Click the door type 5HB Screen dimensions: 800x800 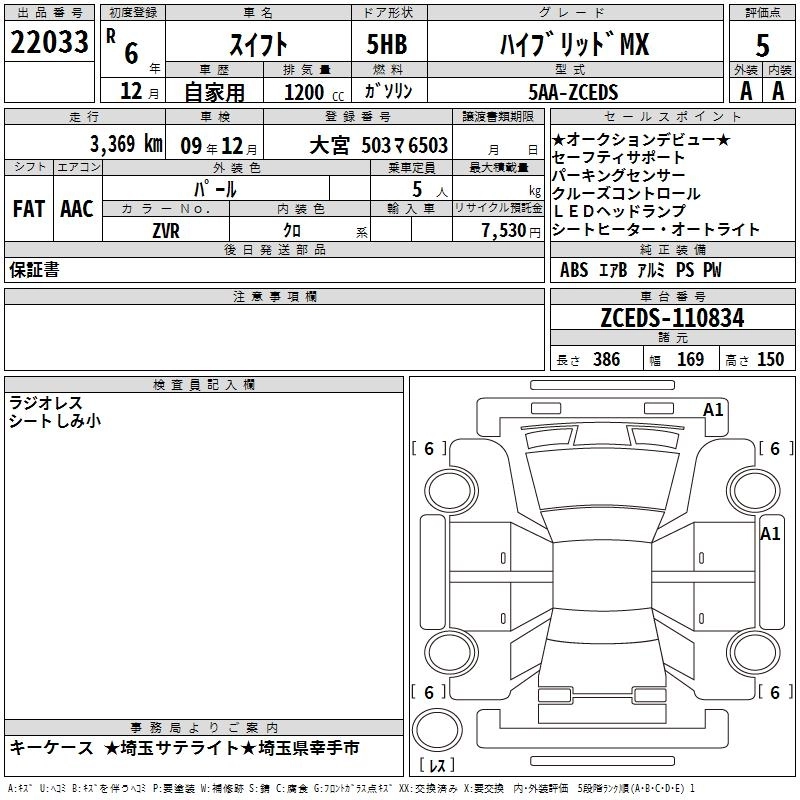tap(387, 44)
